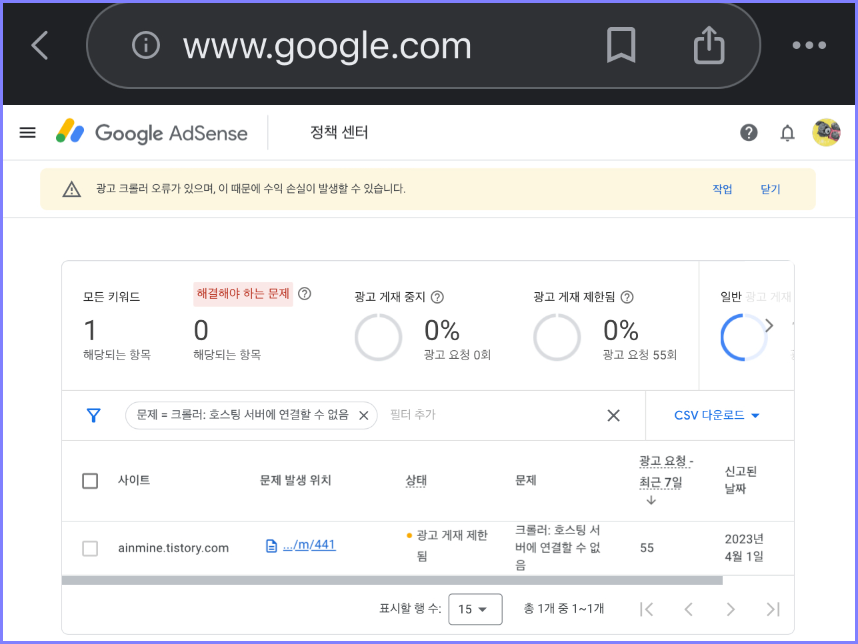Click the document icon beside .../m/441
The height and width of the screenshot is (644, 858).
point(271,546)
